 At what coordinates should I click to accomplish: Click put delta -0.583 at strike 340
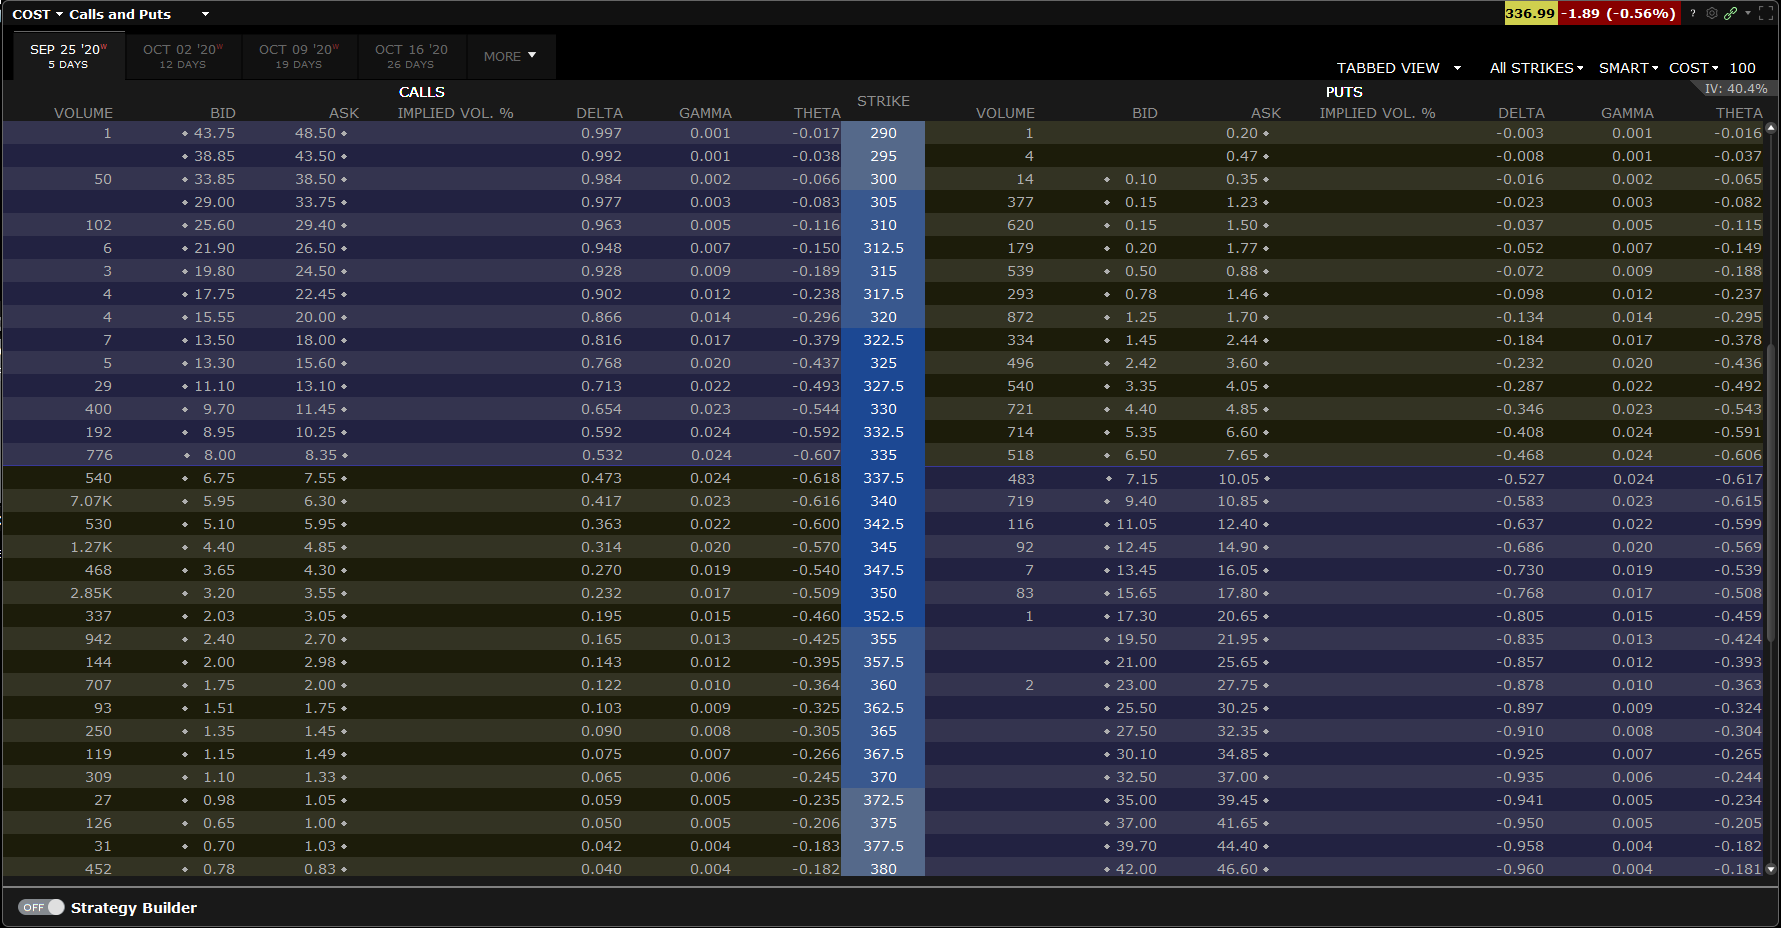coord(1520,501)
